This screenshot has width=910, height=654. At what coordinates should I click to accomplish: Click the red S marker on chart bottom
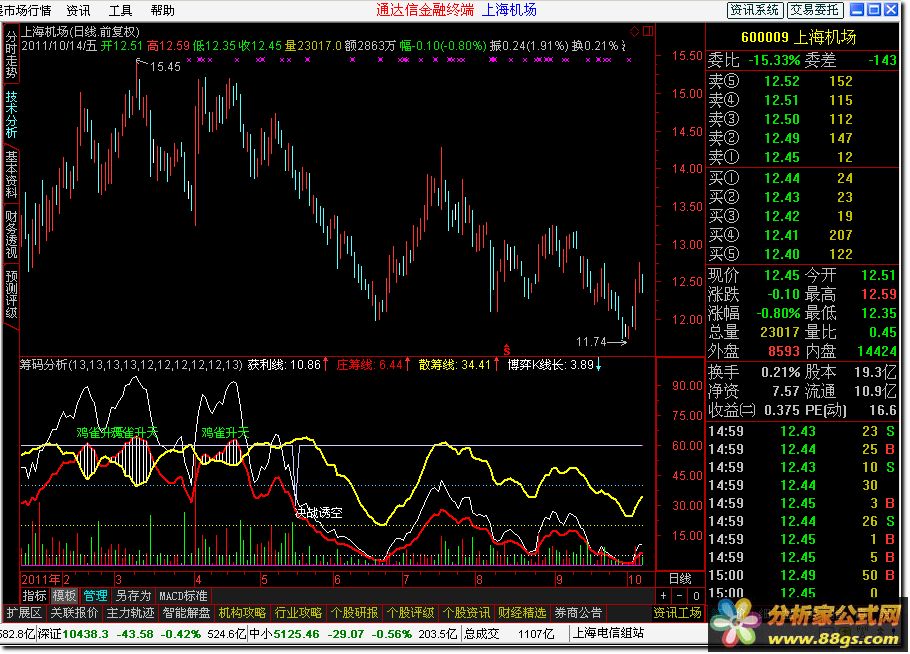[x=507, y=350]
